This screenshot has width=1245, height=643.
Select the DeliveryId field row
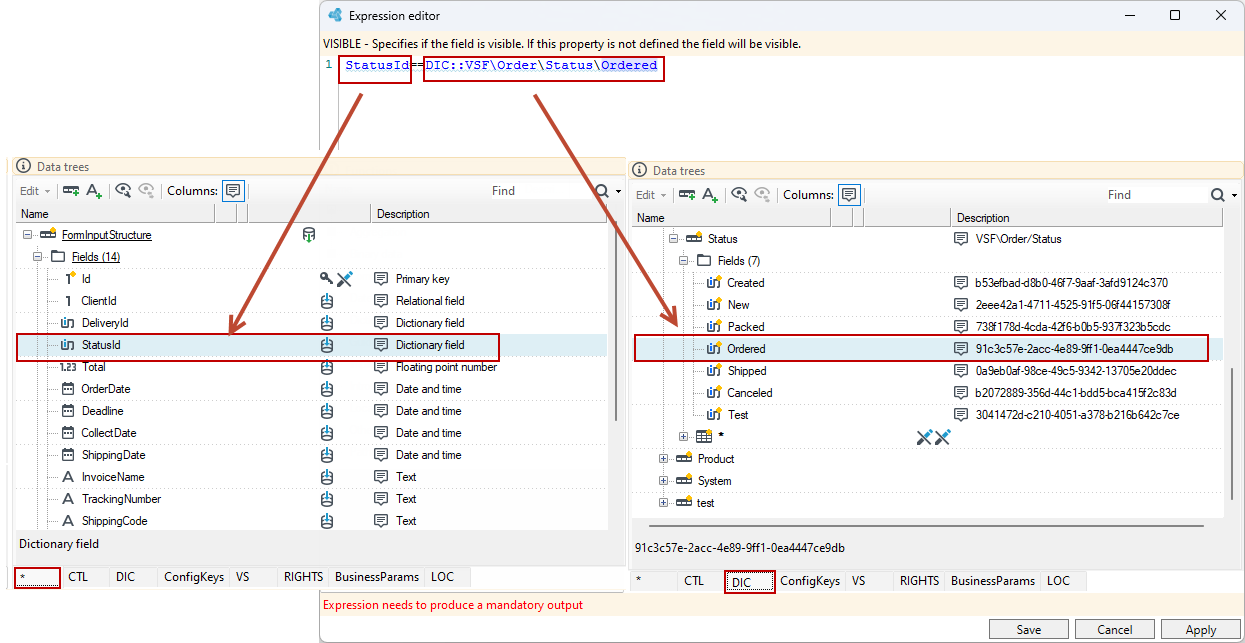coord(313,323)
